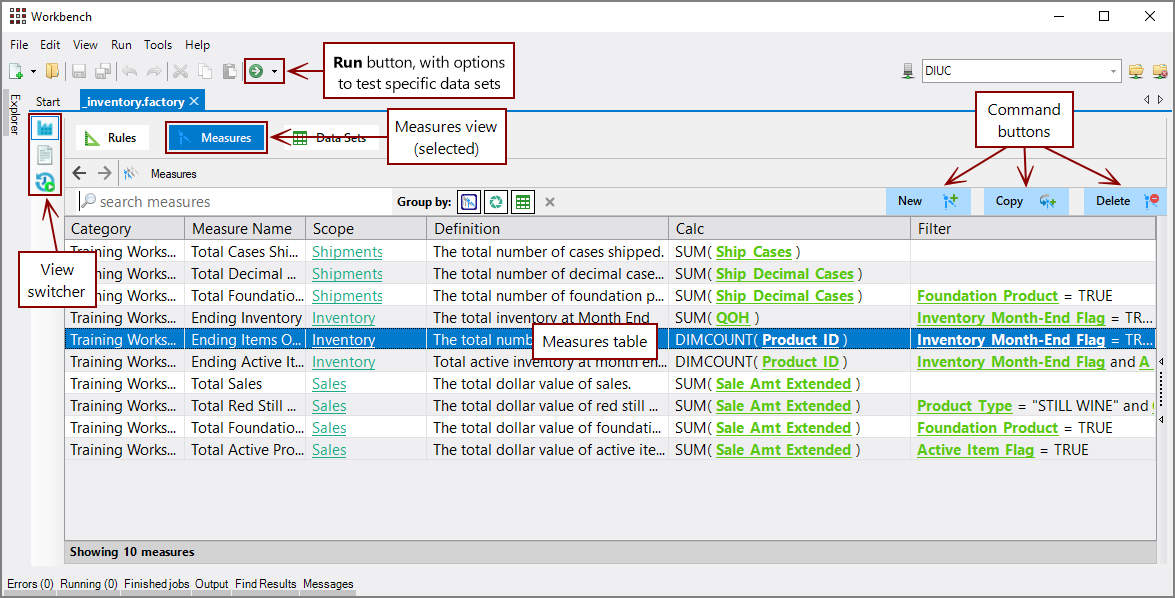Expand the Explorer side panel
The image size is (1175, 598).
(14, 114)
